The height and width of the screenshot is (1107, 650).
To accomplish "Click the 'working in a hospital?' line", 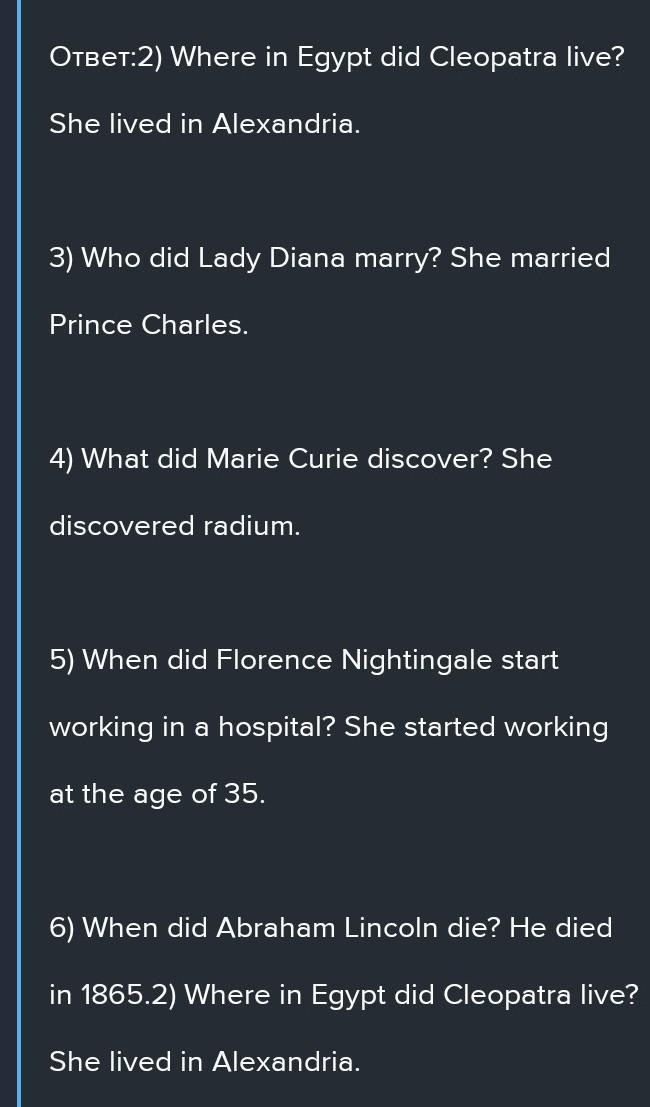I will click(329, 727).
